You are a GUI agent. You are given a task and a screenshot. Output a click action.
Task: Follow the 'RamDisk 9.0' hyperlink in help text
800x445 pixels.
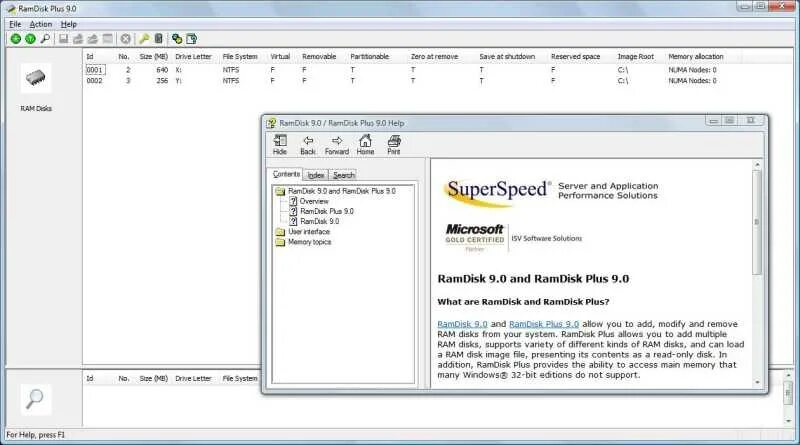coord(462,324)
